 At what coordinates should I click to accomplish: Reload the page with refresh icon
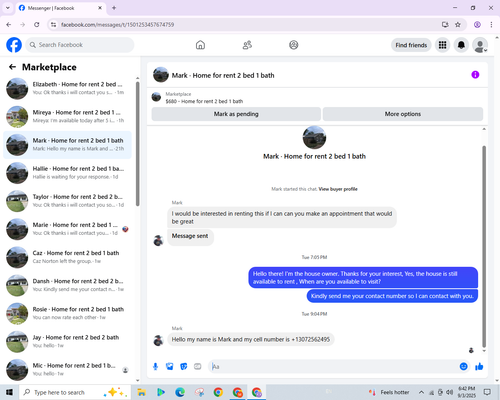coord(37,25)
